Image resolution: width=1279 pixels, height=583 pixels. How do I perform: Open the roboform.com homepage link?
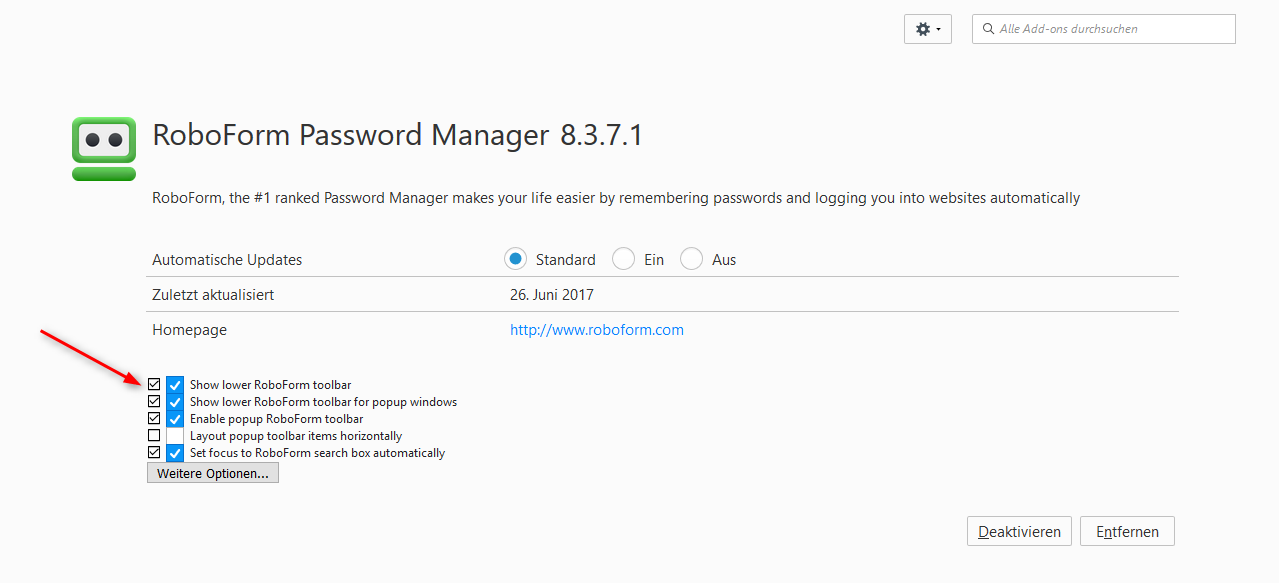[x=597, y=330]
